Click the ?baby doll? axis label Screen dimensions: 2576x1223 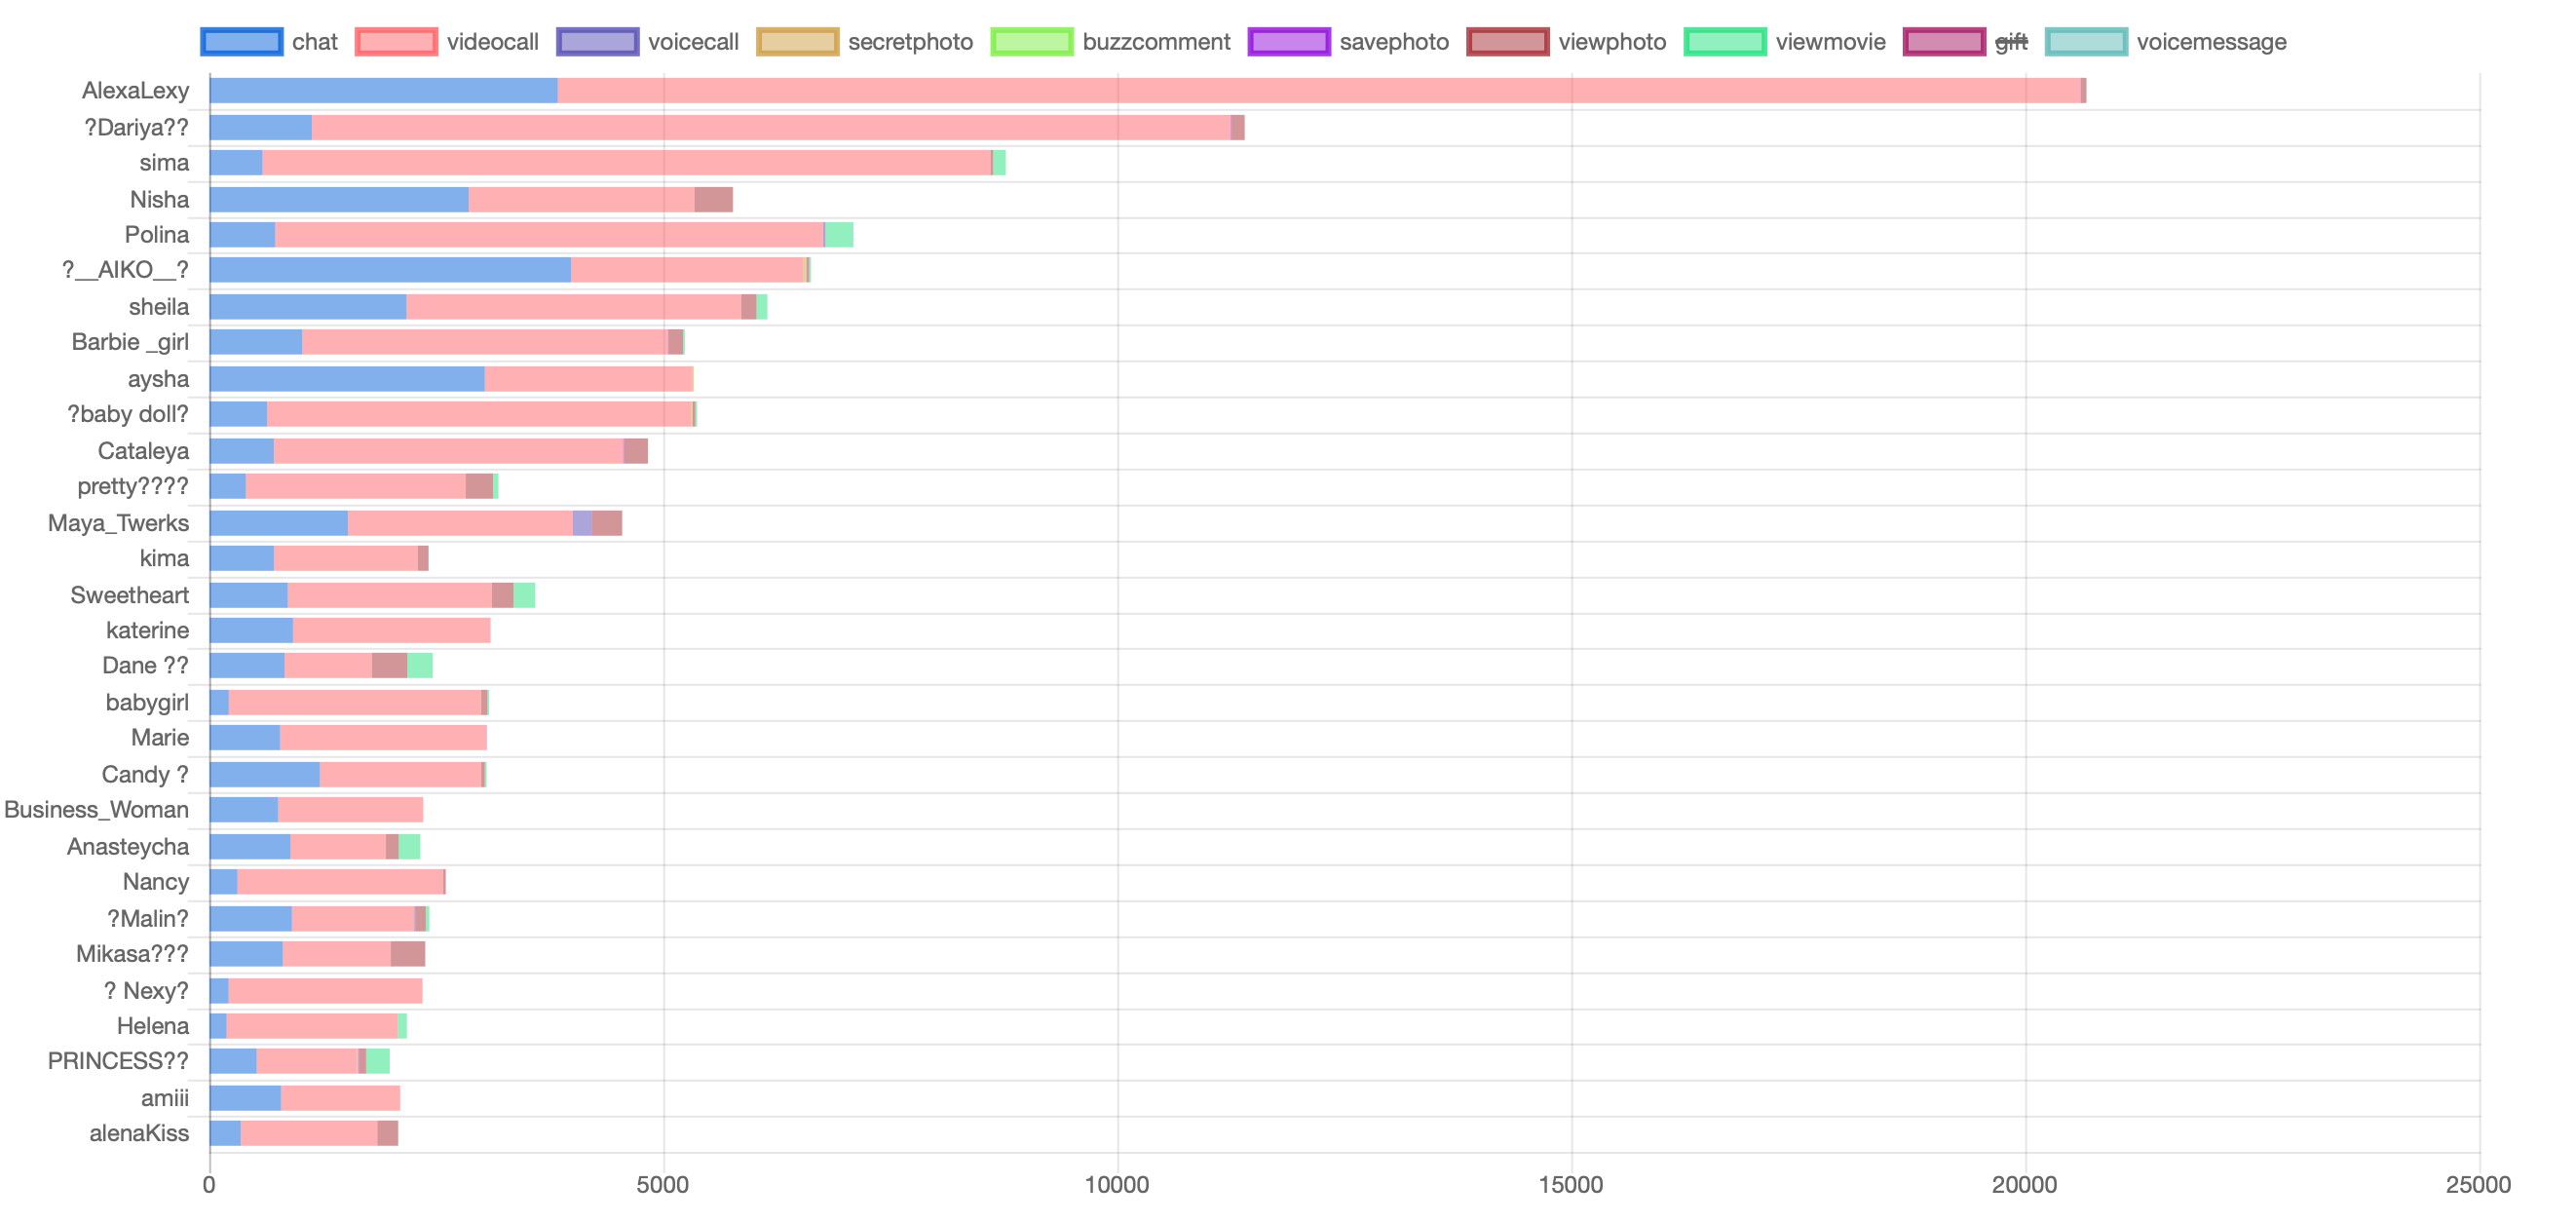click(128, 414)
